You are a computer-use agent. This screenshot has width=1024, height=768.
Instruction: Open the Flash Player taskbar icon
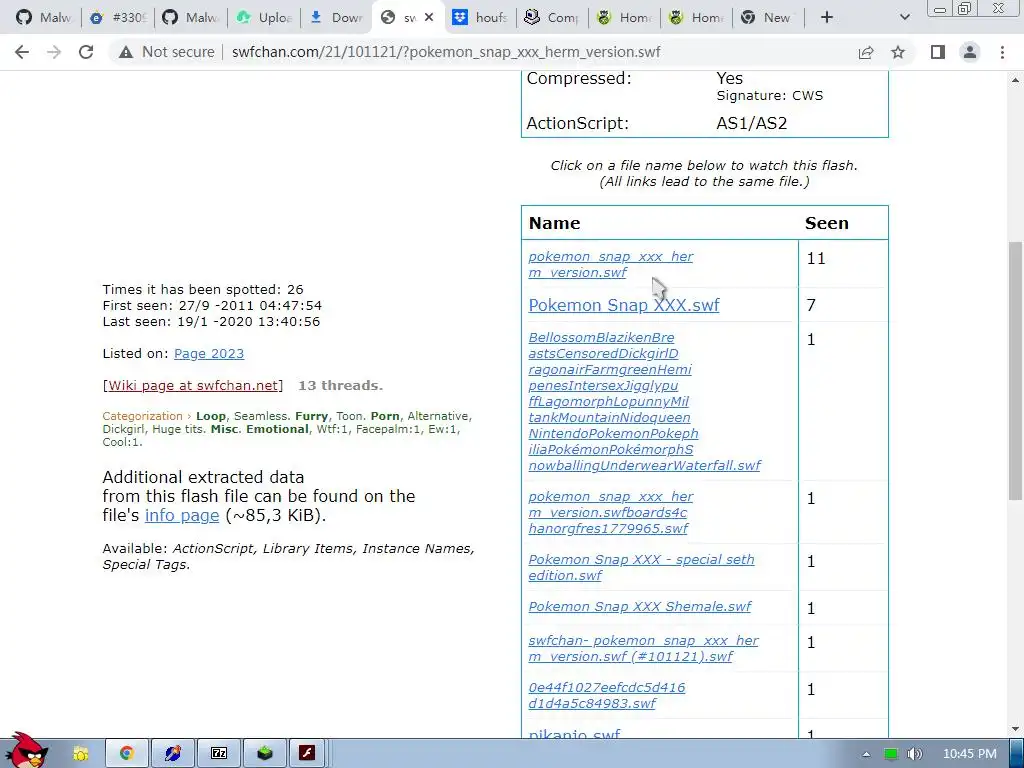[x=307, y=754]
